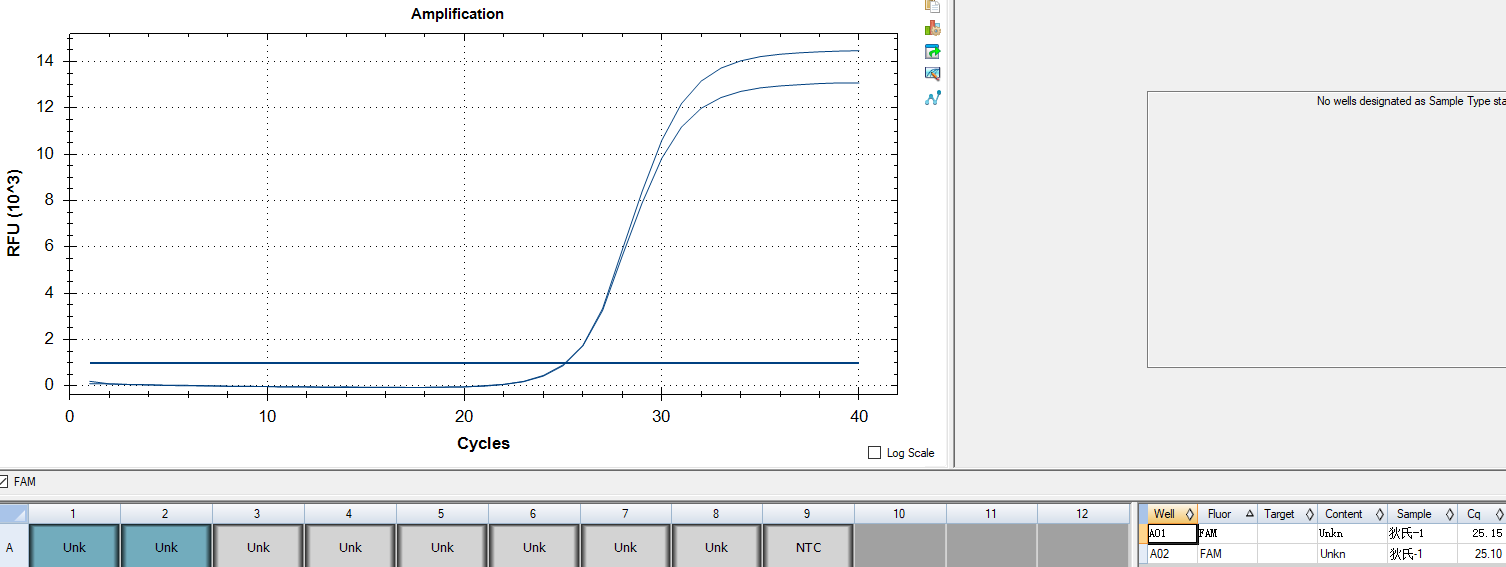Select well A8 labeled Unk

coord(716,547)
